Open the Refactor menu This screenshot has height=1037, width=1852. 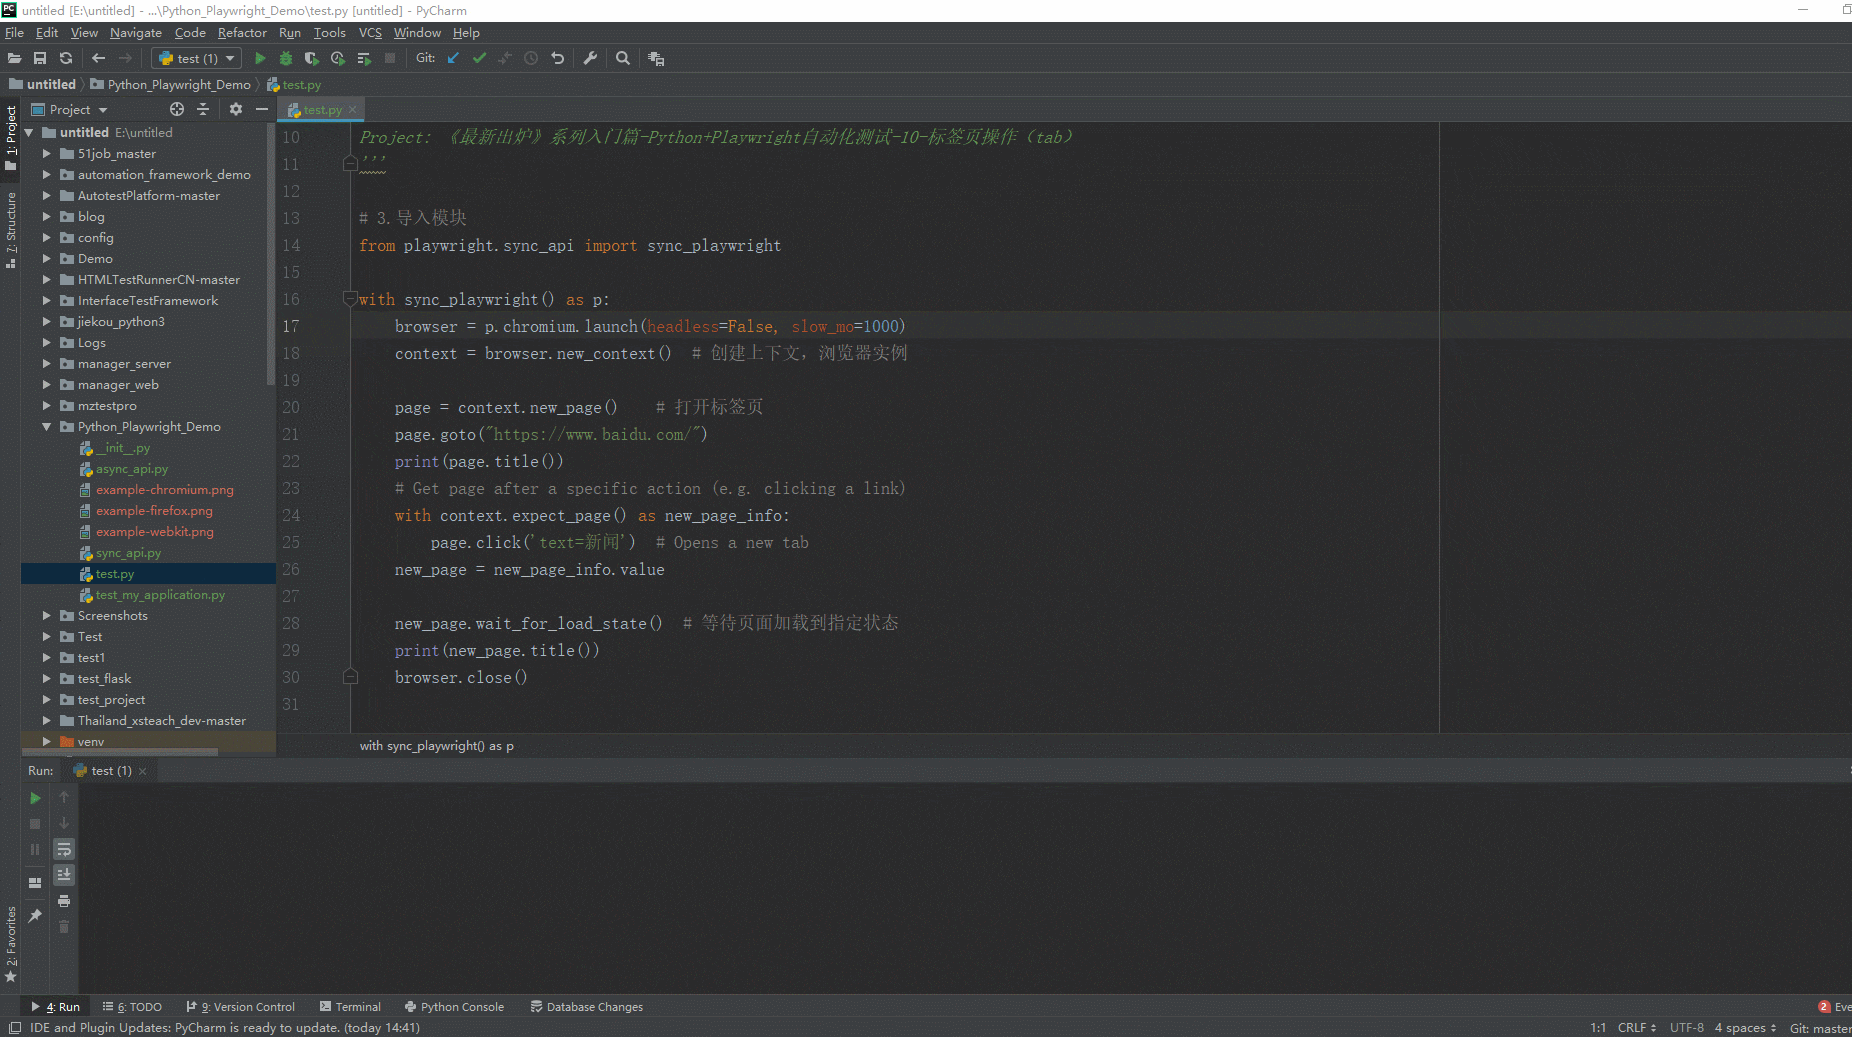242,32
